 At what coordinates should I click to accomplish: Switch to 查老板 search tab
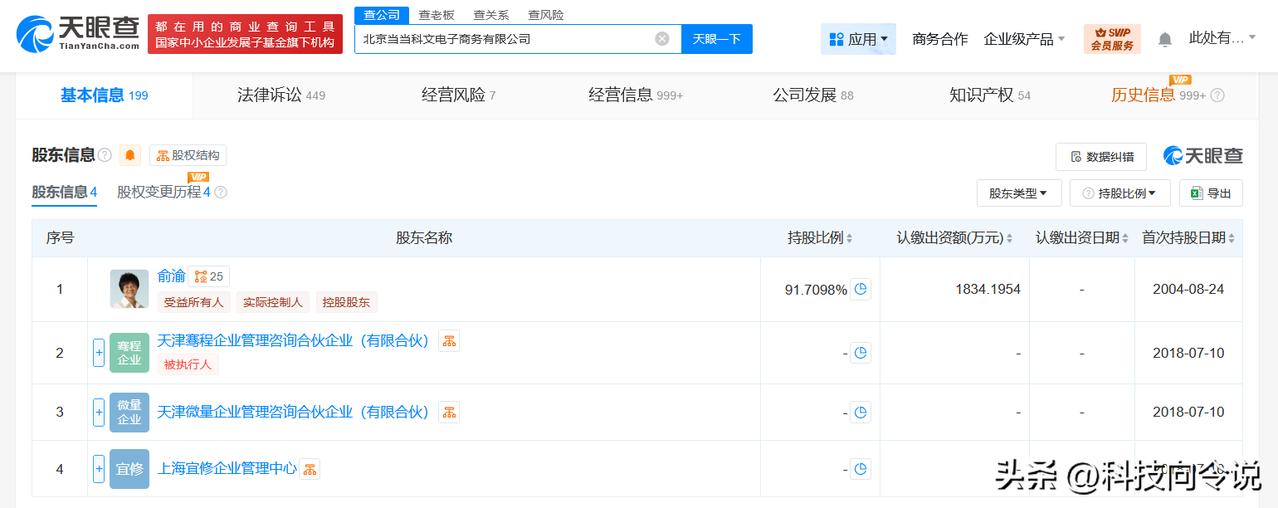(x=436, y=15)
